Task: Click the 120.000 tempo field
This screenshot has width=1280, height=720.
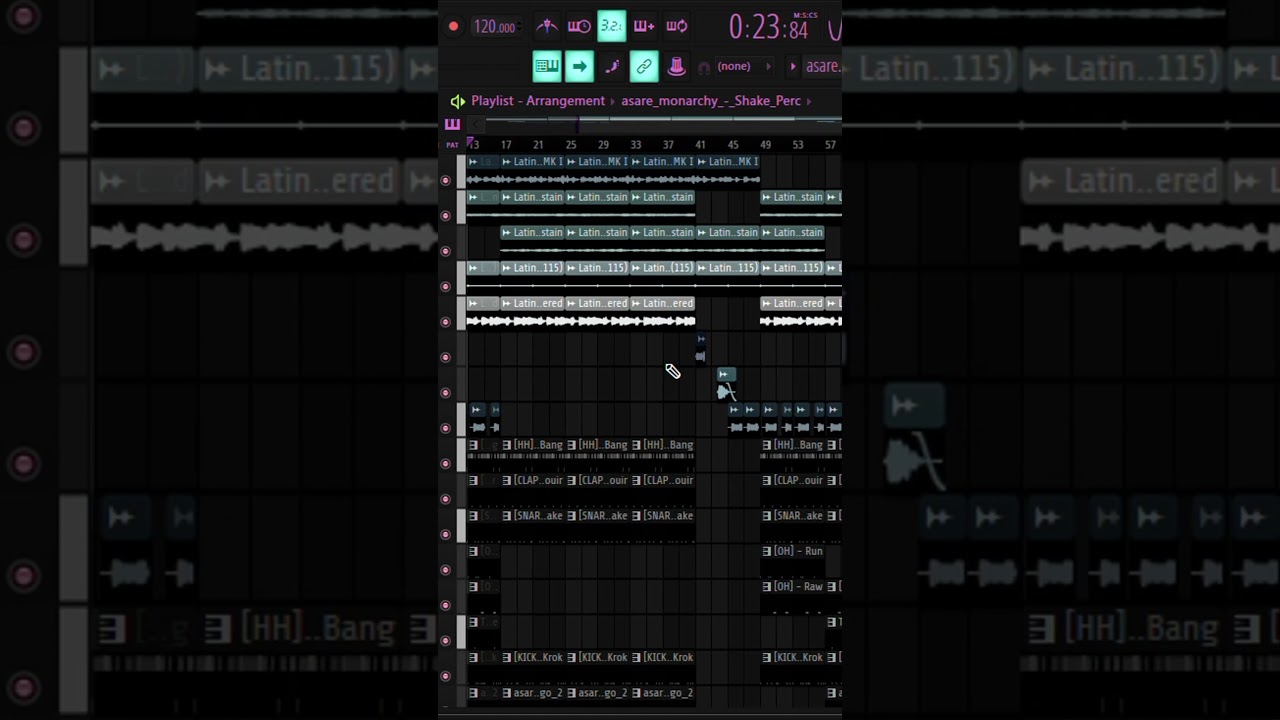Action: click(x=495, y=27)
